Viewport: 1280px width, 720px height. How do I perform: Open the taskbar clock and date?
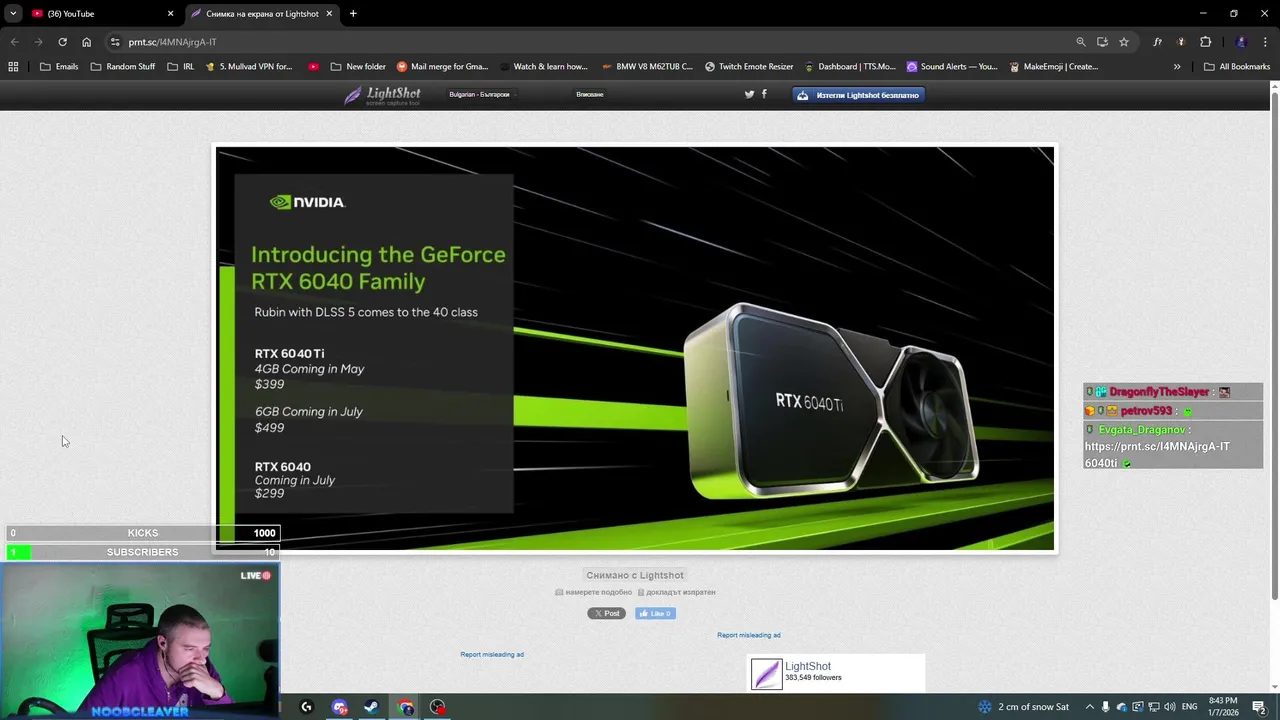click(1223, 707)
